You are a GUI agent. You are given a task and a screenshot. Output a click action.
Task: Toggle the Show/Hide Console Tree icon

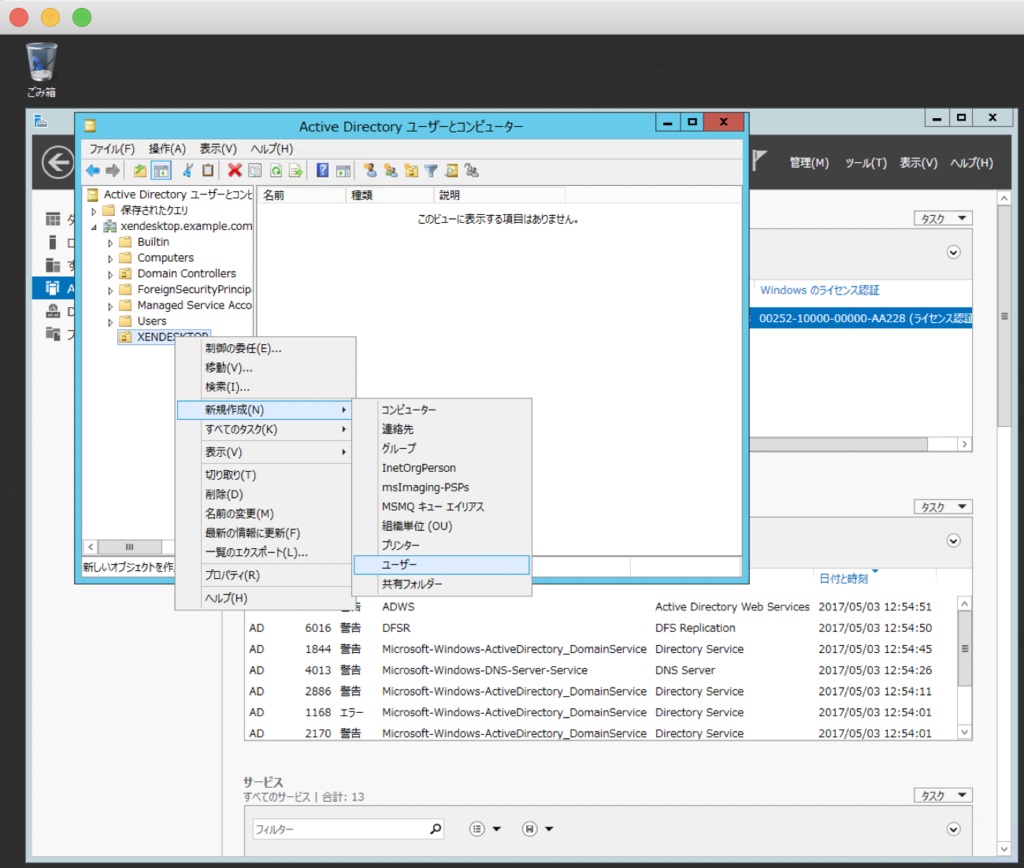161,171
